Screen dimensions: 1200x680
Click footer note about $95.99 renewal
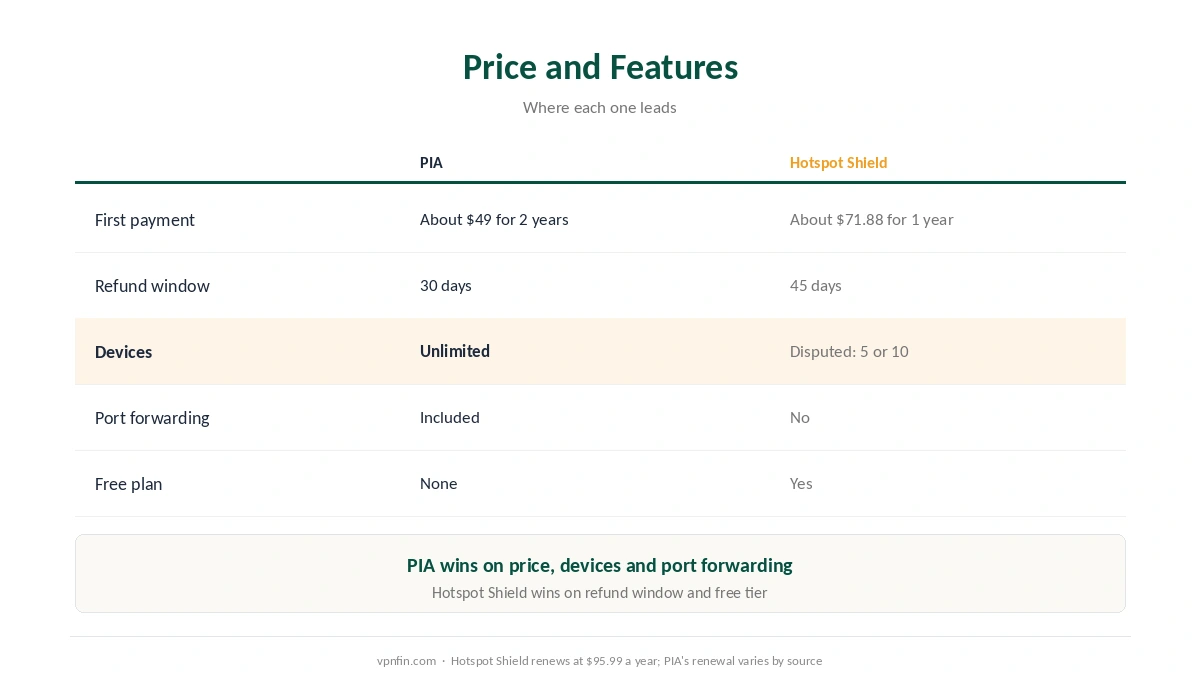pyautogui.click(x=636, y=661)
